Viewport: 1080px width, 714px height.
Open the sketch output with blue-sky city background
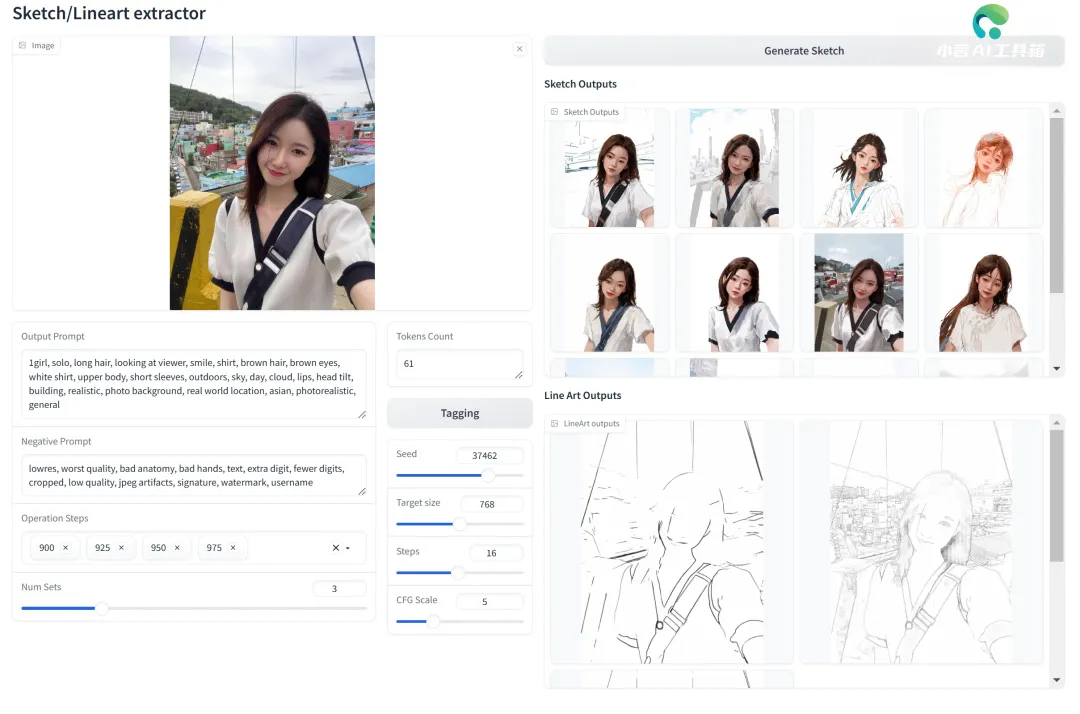[x=734, y=168]
